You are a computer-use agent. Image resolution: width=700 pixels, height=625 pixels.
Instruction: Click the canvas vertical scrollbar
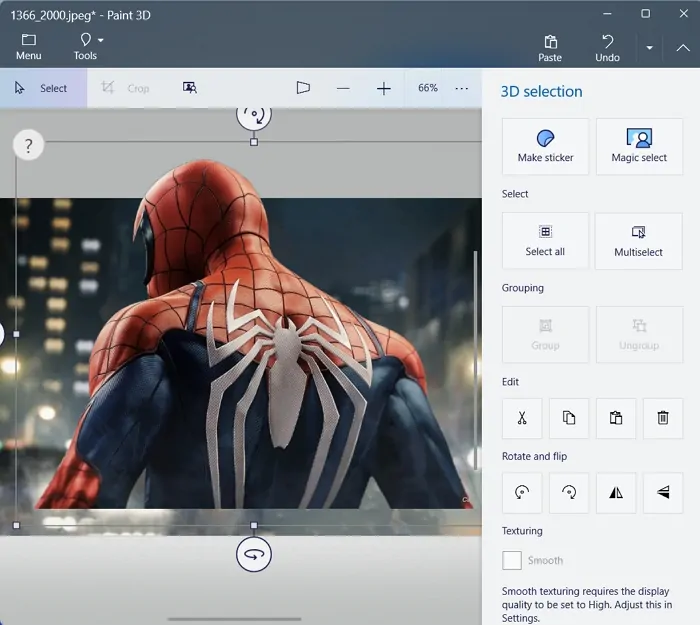pyautogui.click(x=476, y=360)
